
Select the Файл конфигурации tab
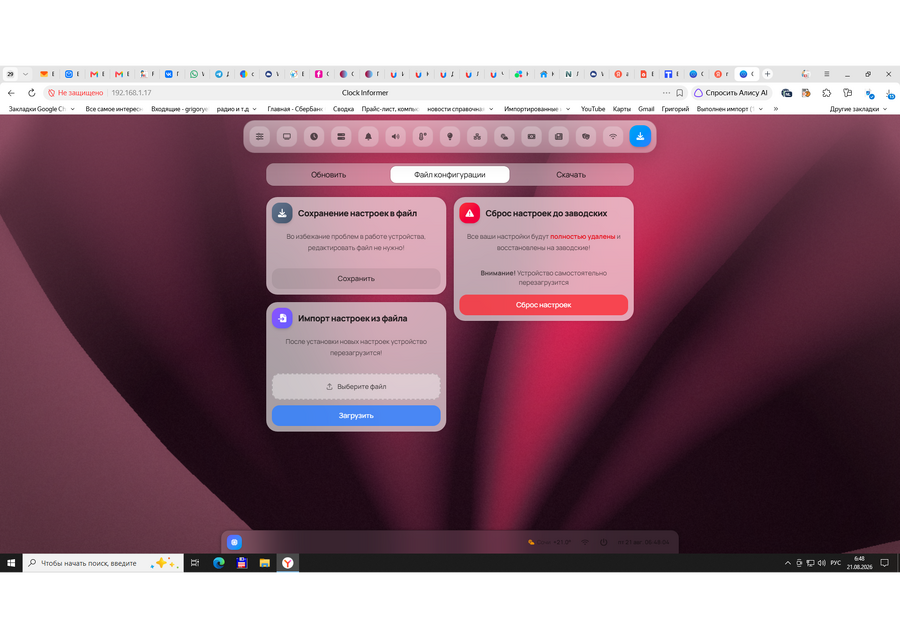click(450, 174)
